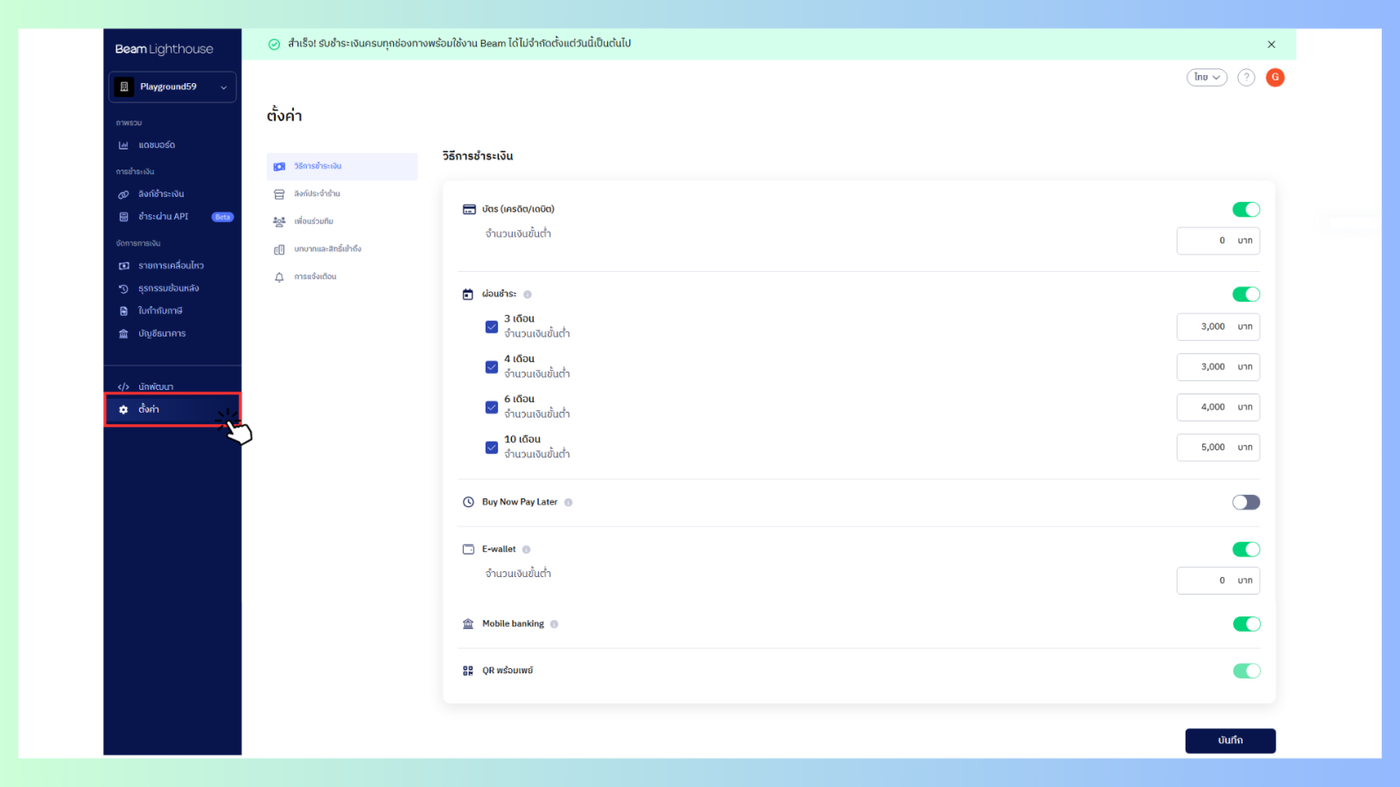This screenshot has height=787, width=1400.
Task: Click the info icon next to ผ่อนชำระ
Action: pos(527,294)
